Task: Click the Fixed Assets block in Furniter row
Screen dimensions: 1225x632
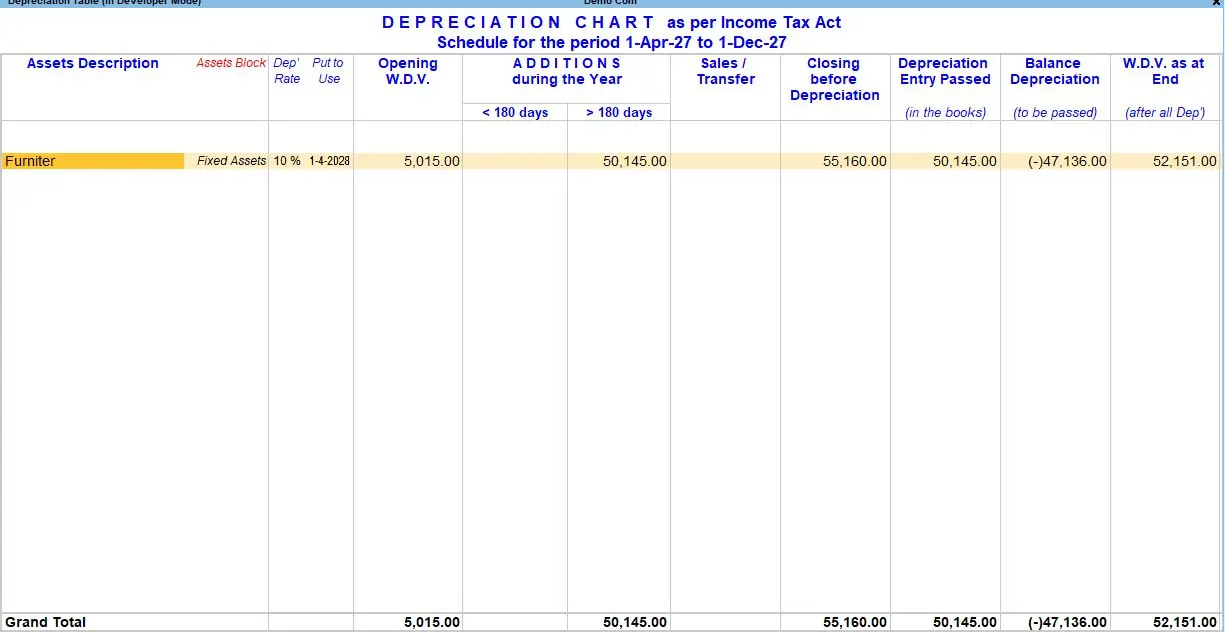Action: coord(232,161)
